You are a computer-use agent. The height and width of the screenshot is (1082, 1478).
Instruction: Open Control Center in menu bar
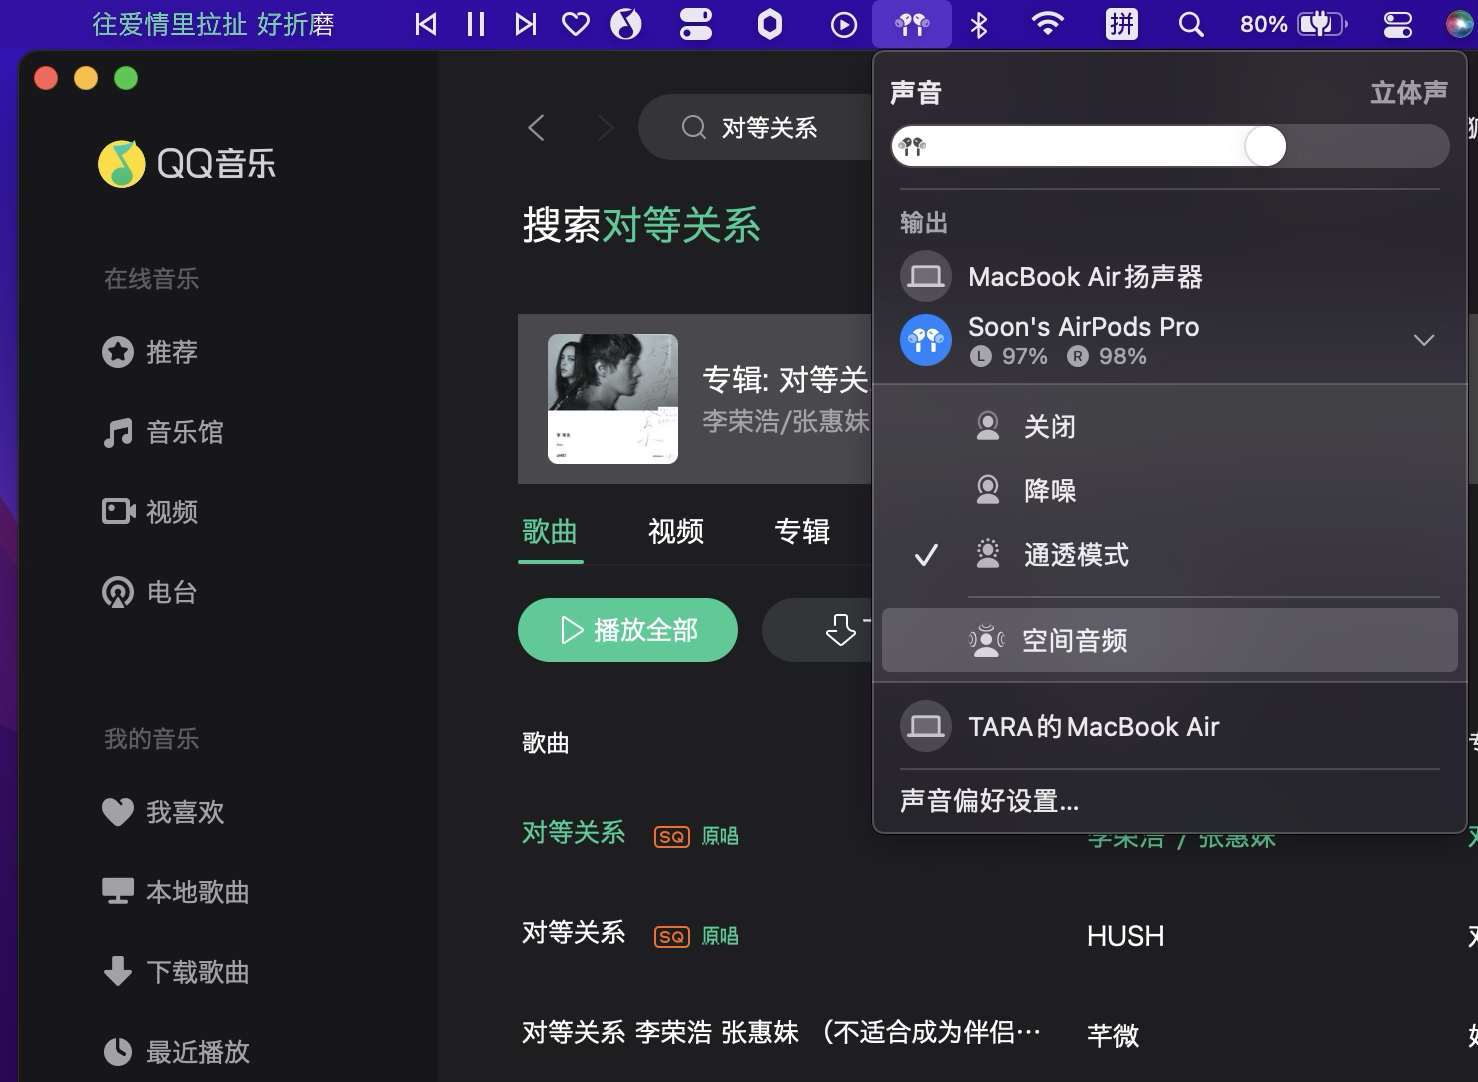(1397, 24)
